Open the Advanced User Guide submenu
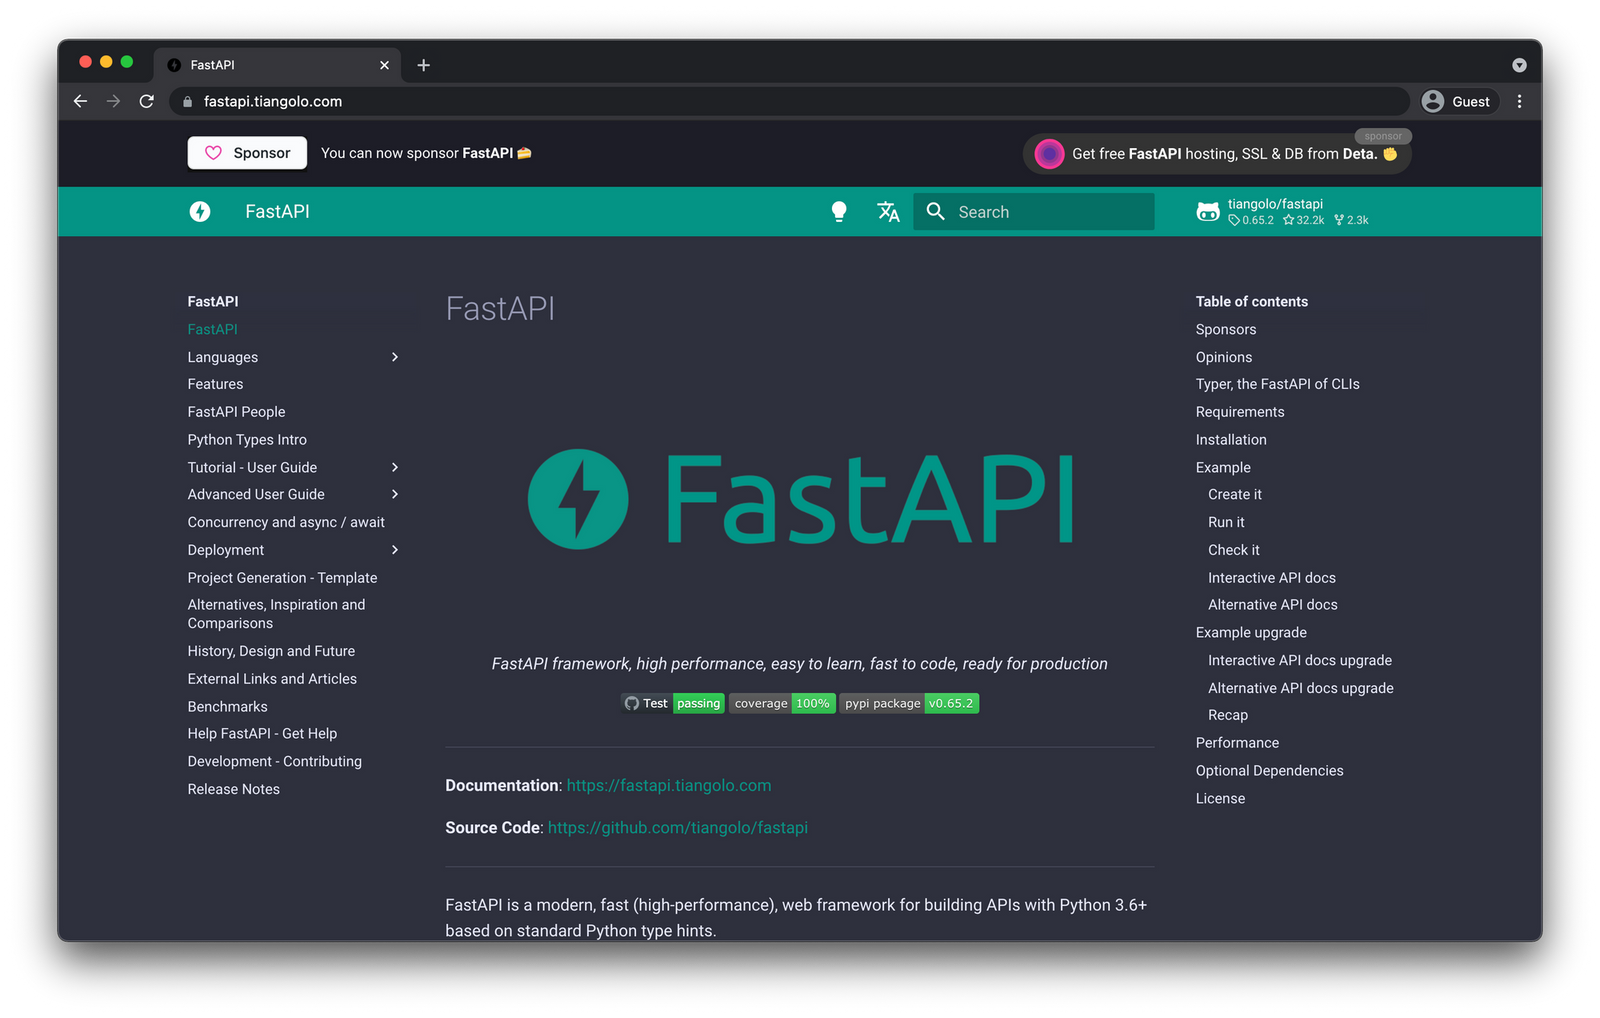This screenshot has width=1600, height=1018. tap(395, 494)
